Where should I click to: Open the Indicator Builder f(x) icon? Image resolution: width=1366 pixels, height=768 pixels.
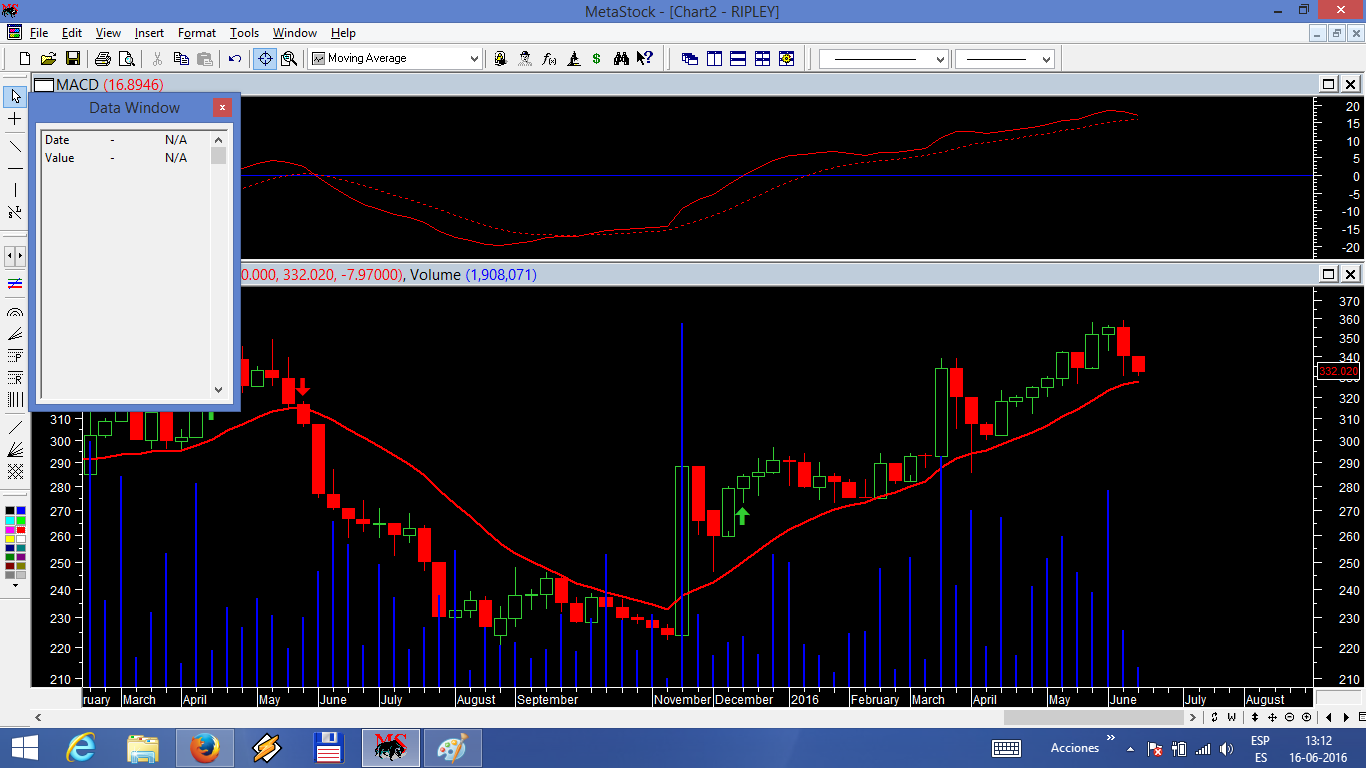coord(549,58)
